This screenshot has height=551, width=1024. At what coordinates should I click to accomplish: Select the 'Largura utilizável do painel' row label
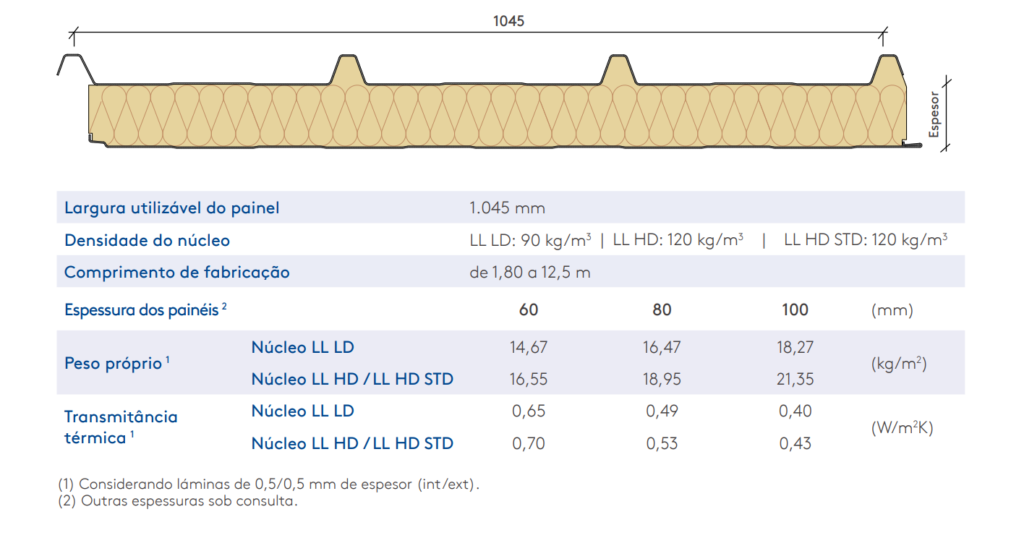[x=171, y=208]
